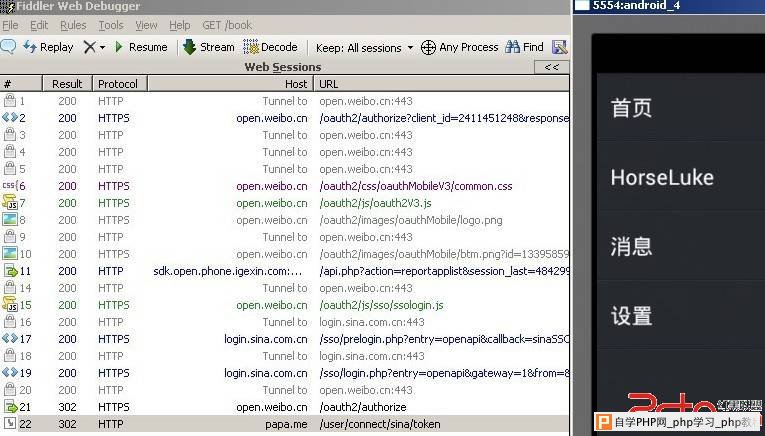The width and height of the screenshot is (765, 436).
Task: Click lock icon of session 20
Action: point(9,390)
